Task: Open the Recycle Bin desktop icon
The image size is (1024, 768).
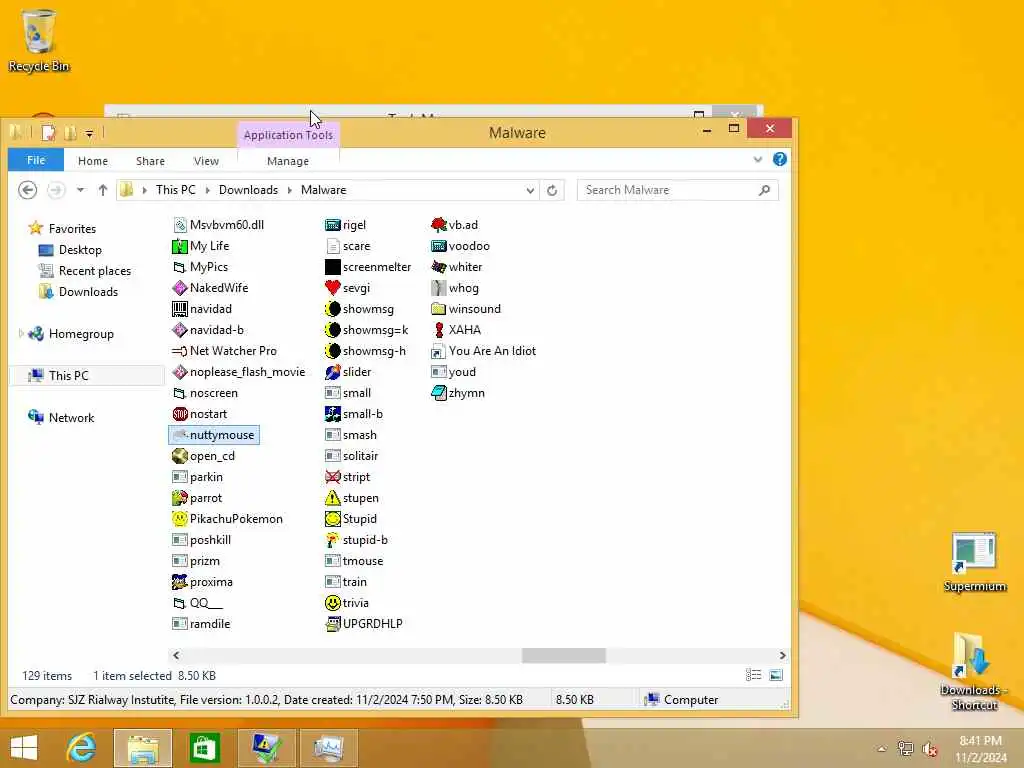Action: [39, 40]
